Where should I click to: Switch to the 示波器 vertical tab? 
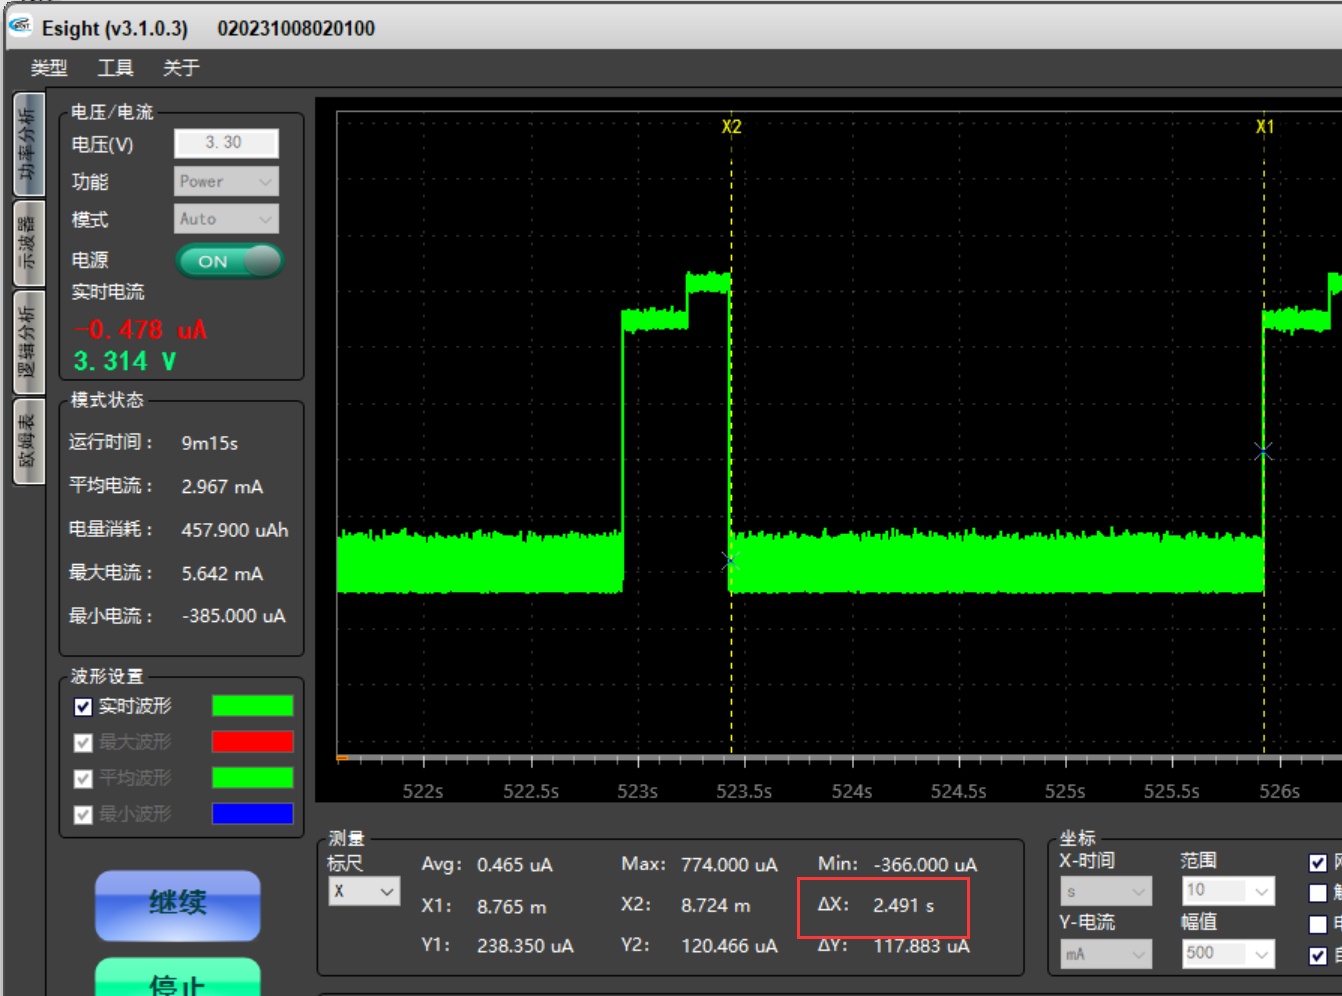click(x=28, y=243)
